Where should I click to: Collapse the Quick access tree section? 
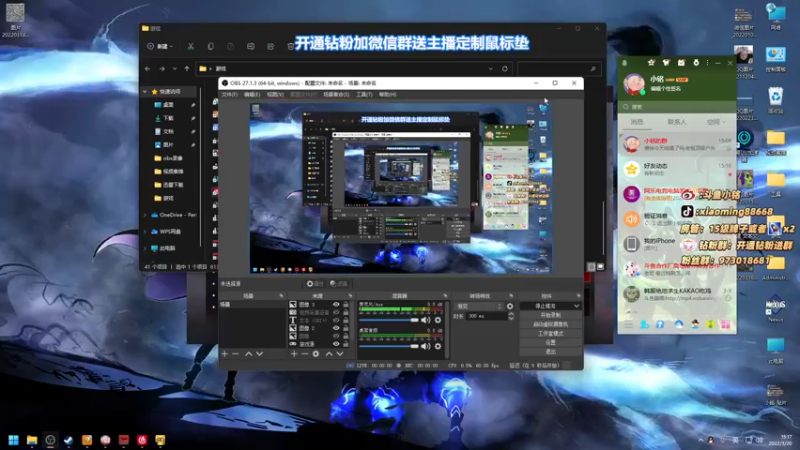[x=145, y=92]
